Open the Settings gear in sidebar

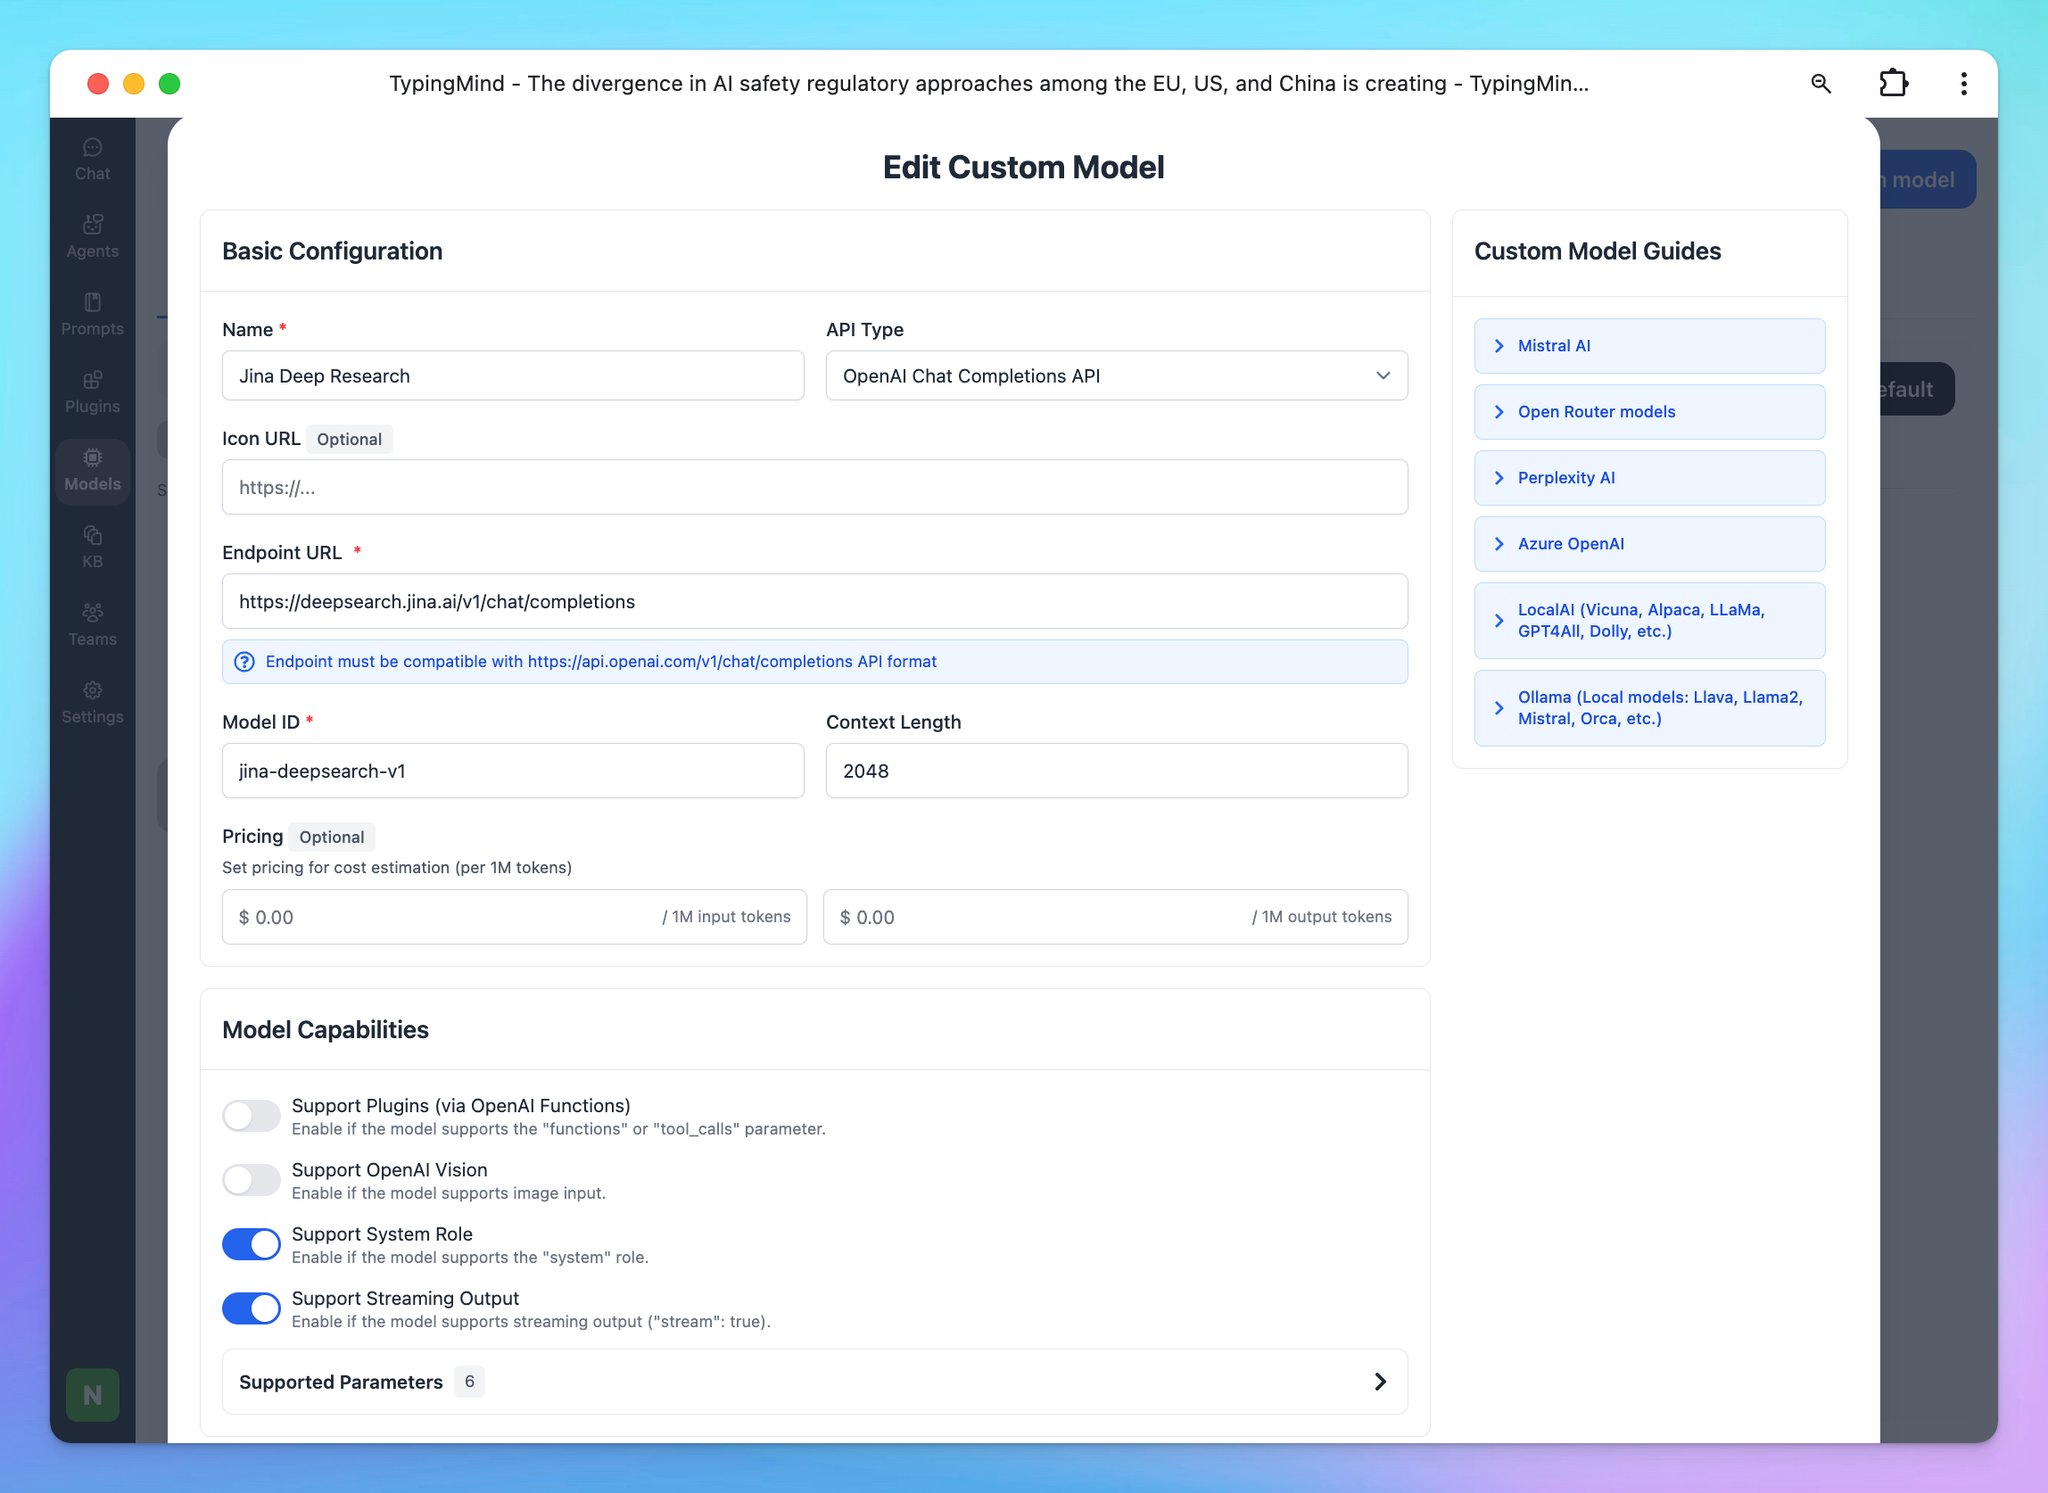92,702
